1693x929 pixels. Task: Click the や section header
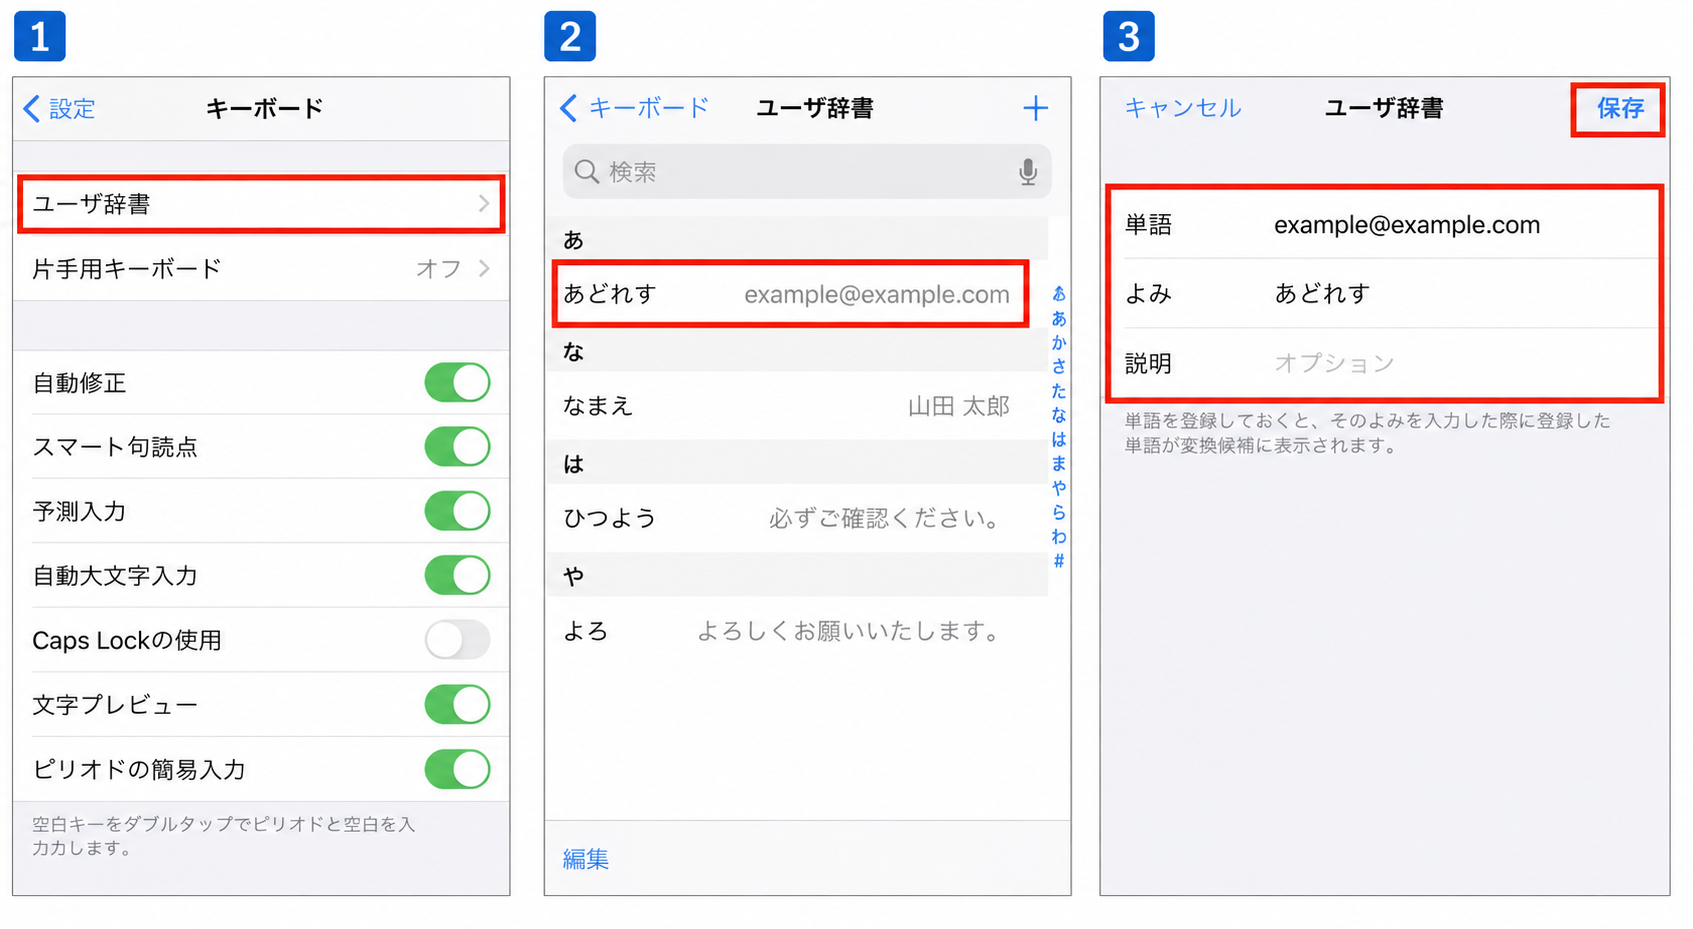pos(796,576)
